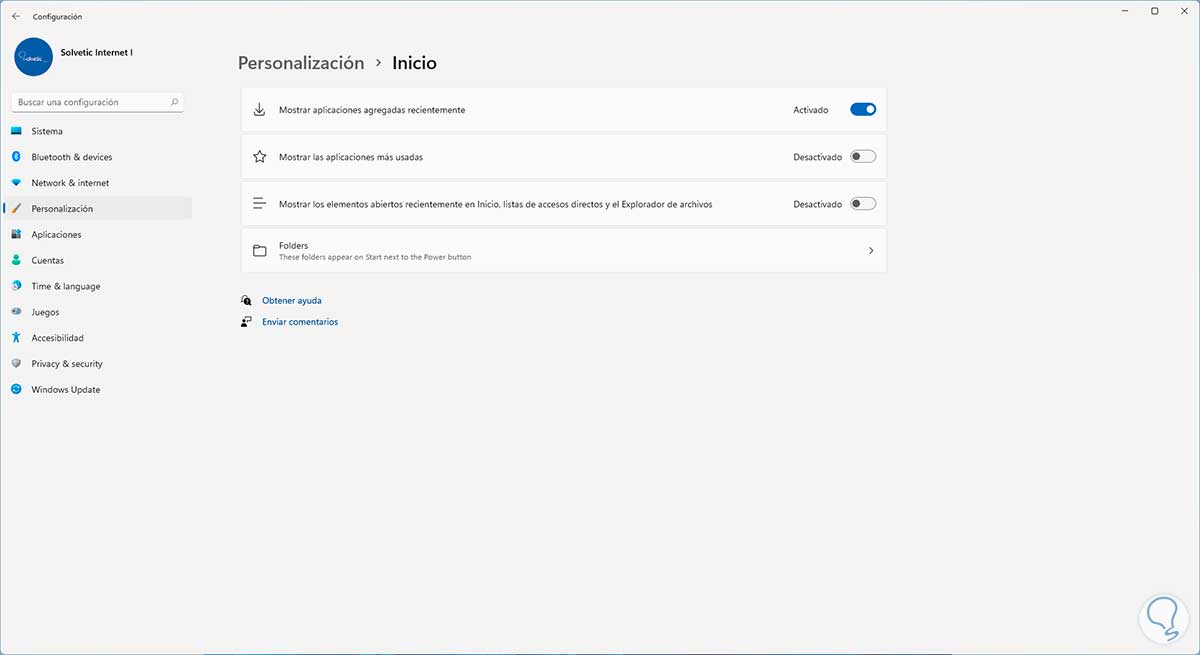The image size is (1200, 655).
Task: Go back to Personalización breadcrumb
Action: [301, 63]
